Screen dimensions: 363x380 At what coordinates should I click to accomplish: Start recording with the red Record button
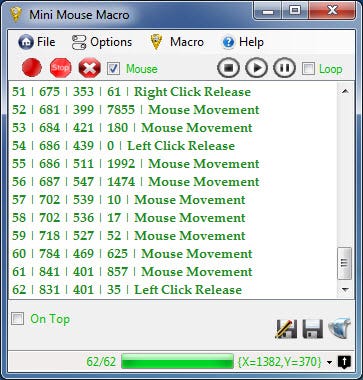tap(32, 68)
